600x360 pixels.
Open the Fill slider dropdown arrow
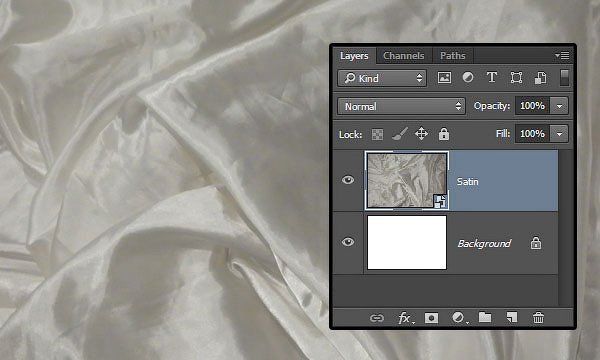[559, 134]
